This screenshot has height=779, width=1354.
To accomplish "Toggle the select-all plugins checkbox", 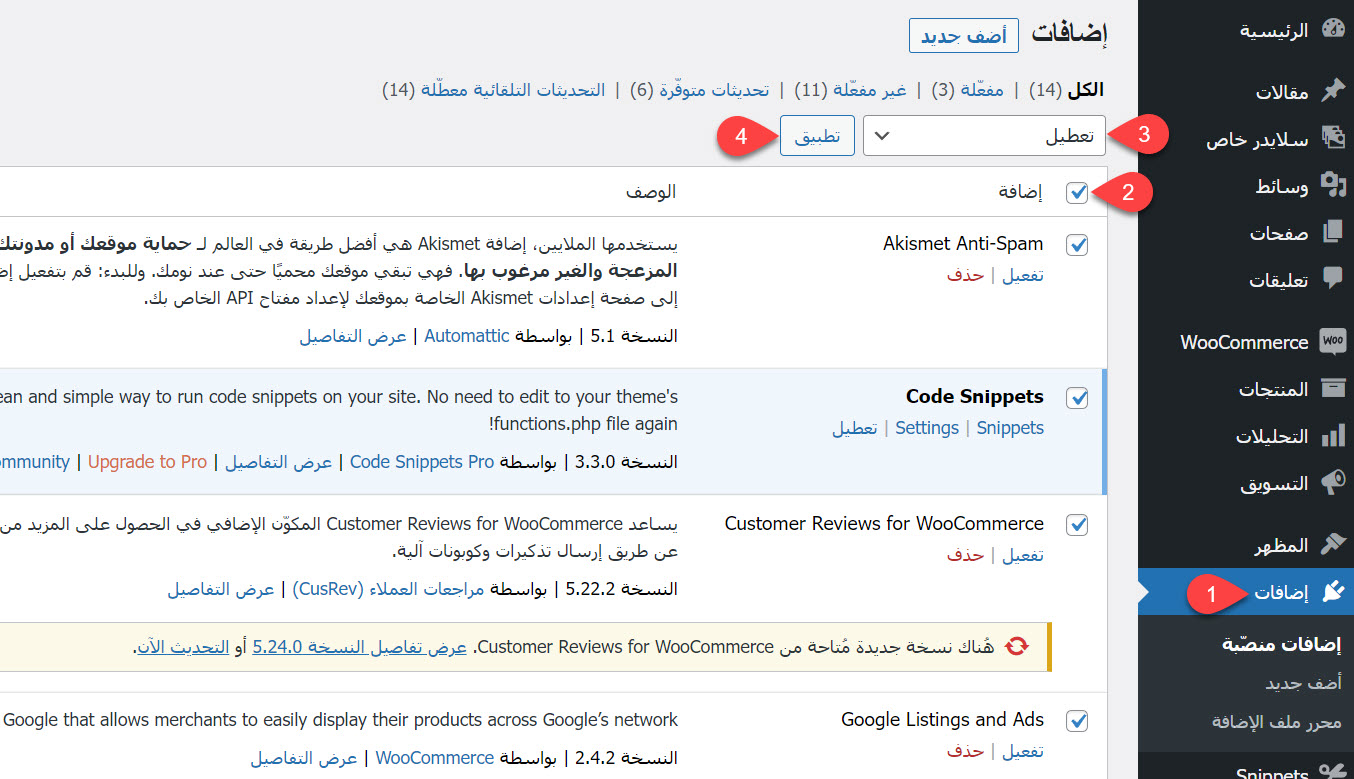I will [x=1077, y=193].
